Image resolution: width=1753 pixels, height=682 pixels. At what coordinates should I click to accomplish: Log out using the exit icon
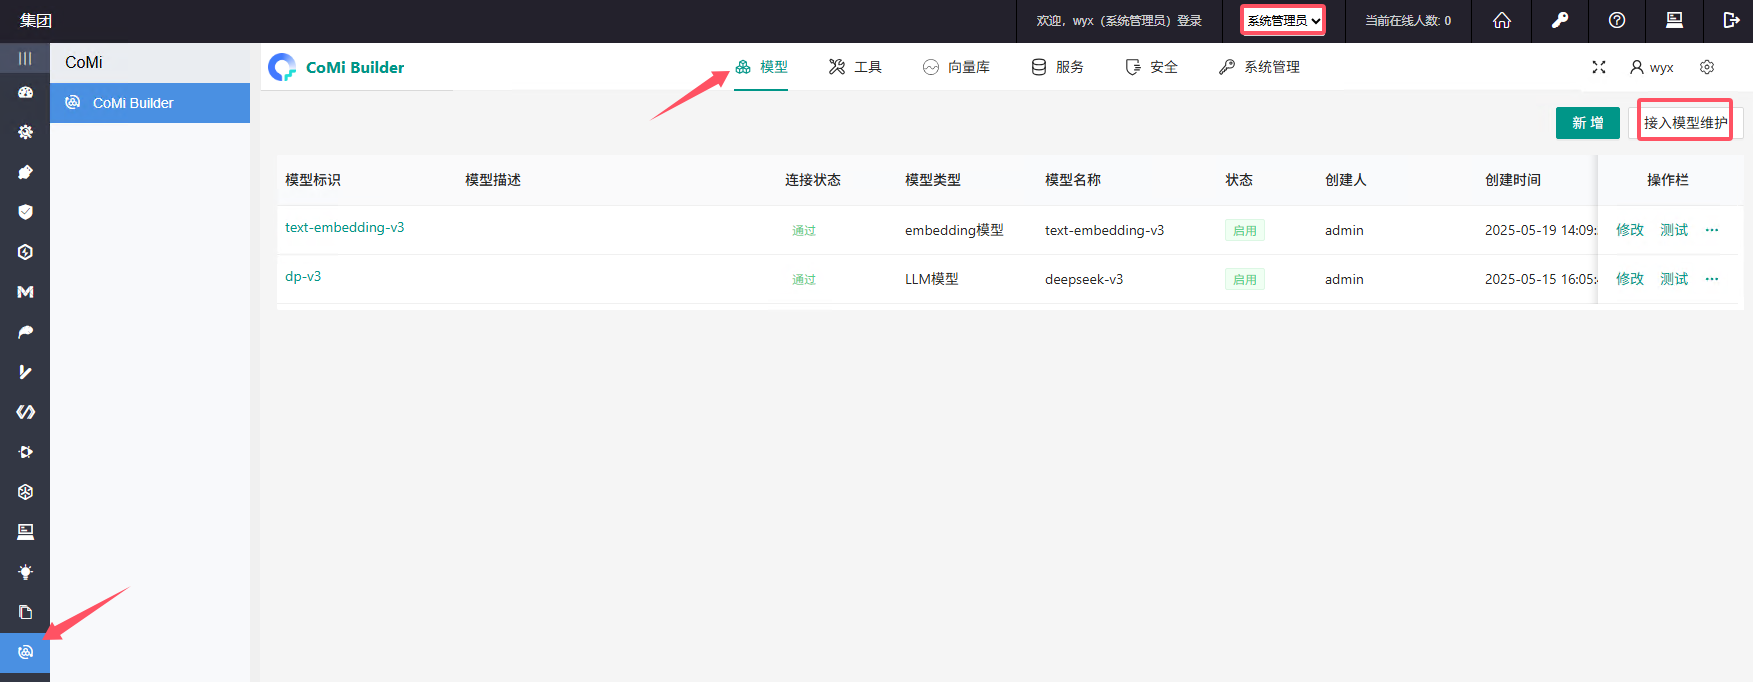pyautogui.click(x=1731, y=20)
